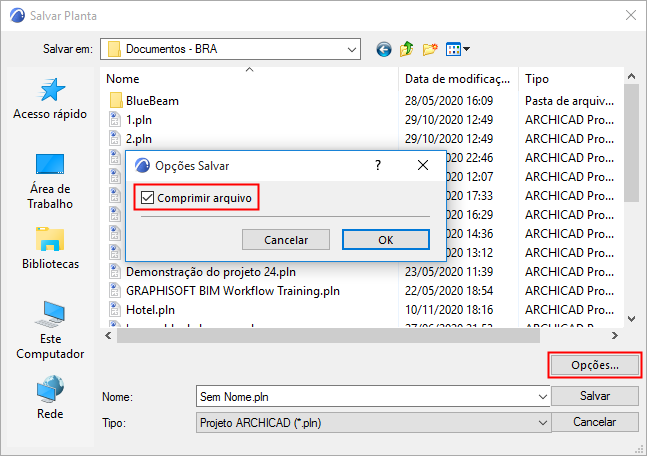The height and width of the screenshot is (456, 647).
Task: Open the view menu icon
Action: (x=458, y=50)
